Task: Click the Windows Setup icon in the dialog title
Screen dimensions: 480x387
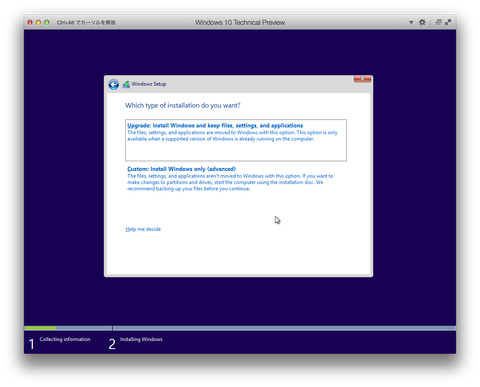Action: (x=126, y=84)
